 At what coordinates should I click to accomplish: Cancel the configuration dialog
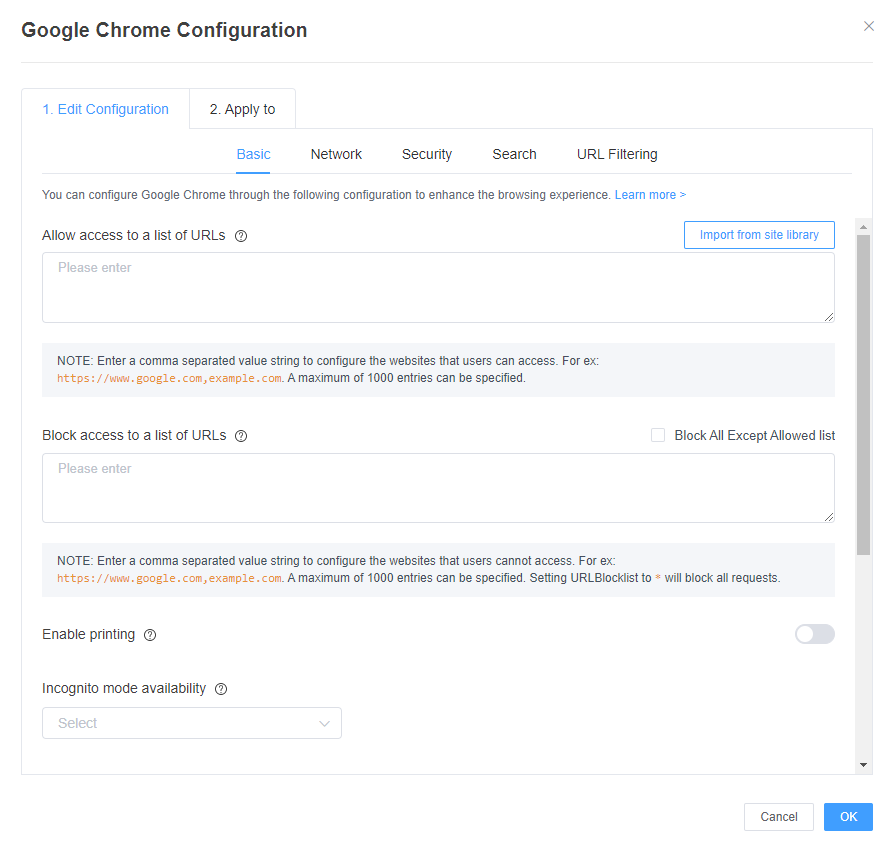pyautogui.click(x=778, y=817)
